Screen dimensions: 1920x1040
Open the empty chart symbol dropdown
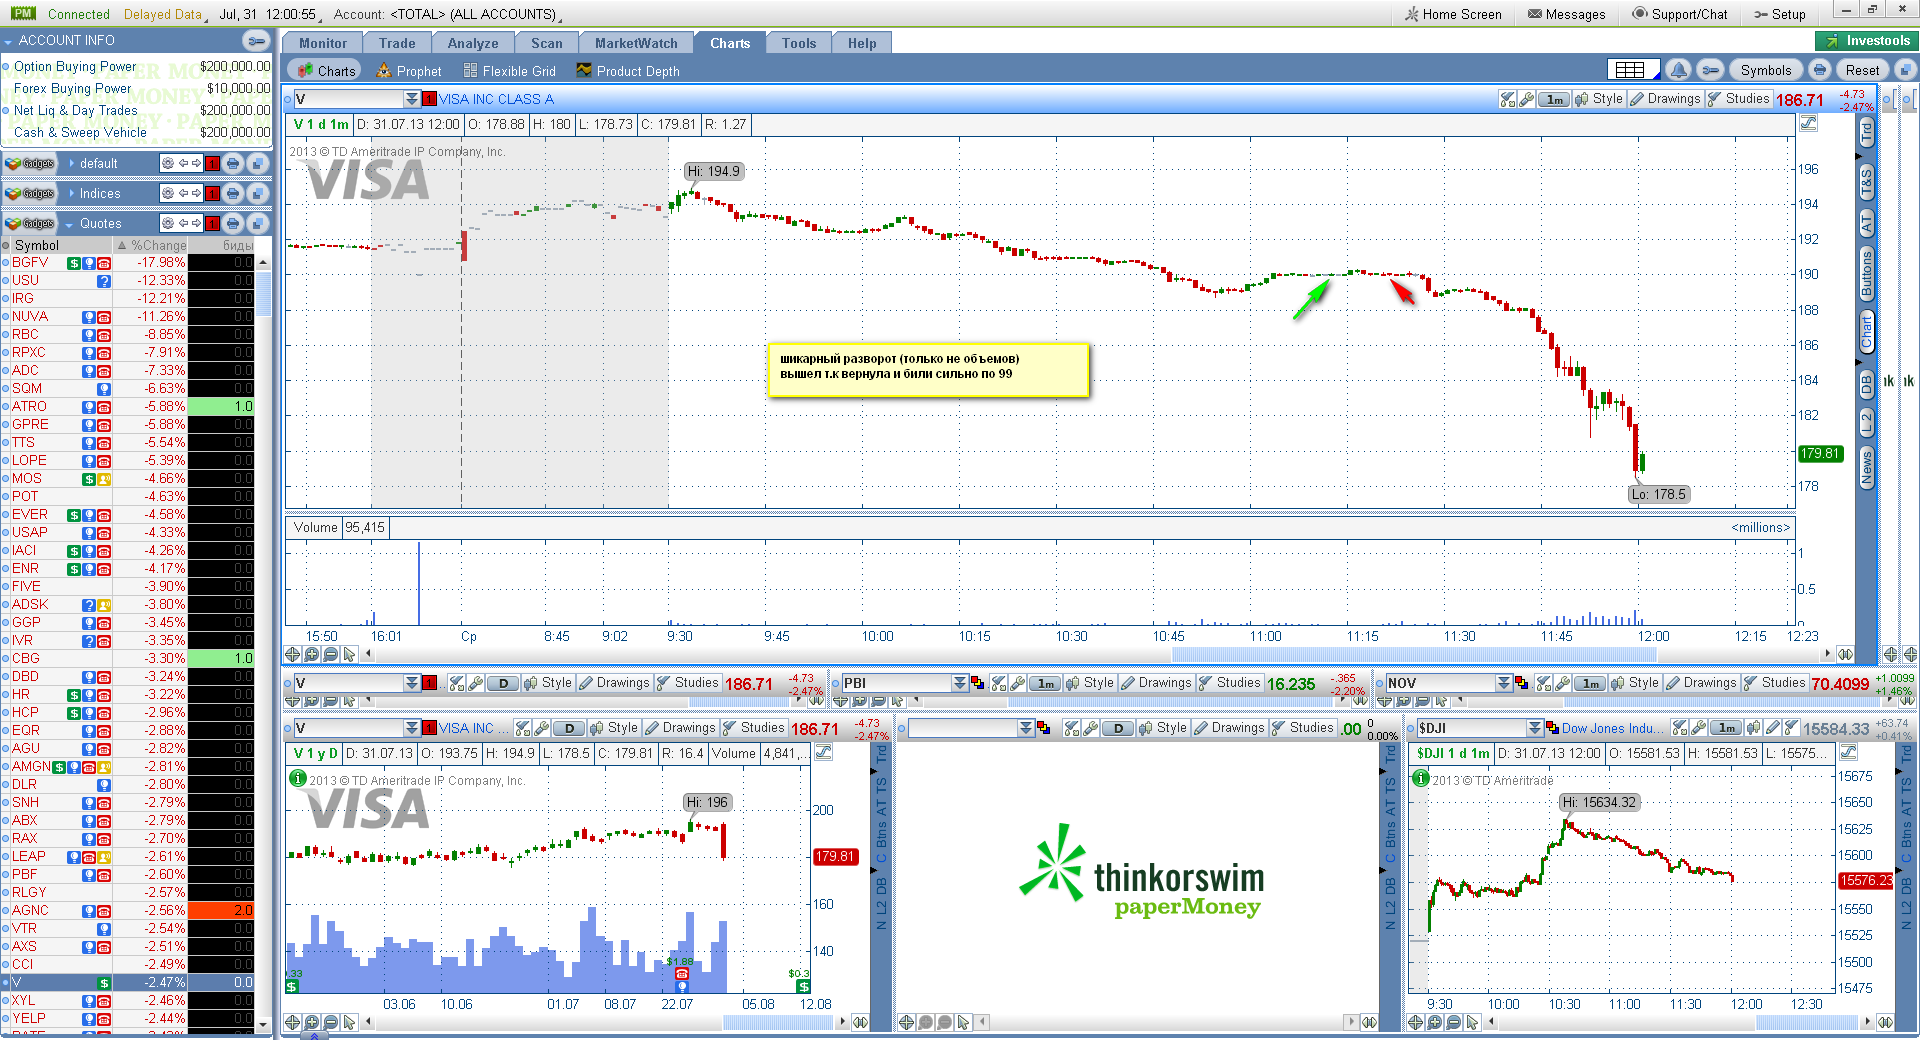point(1026,728)
